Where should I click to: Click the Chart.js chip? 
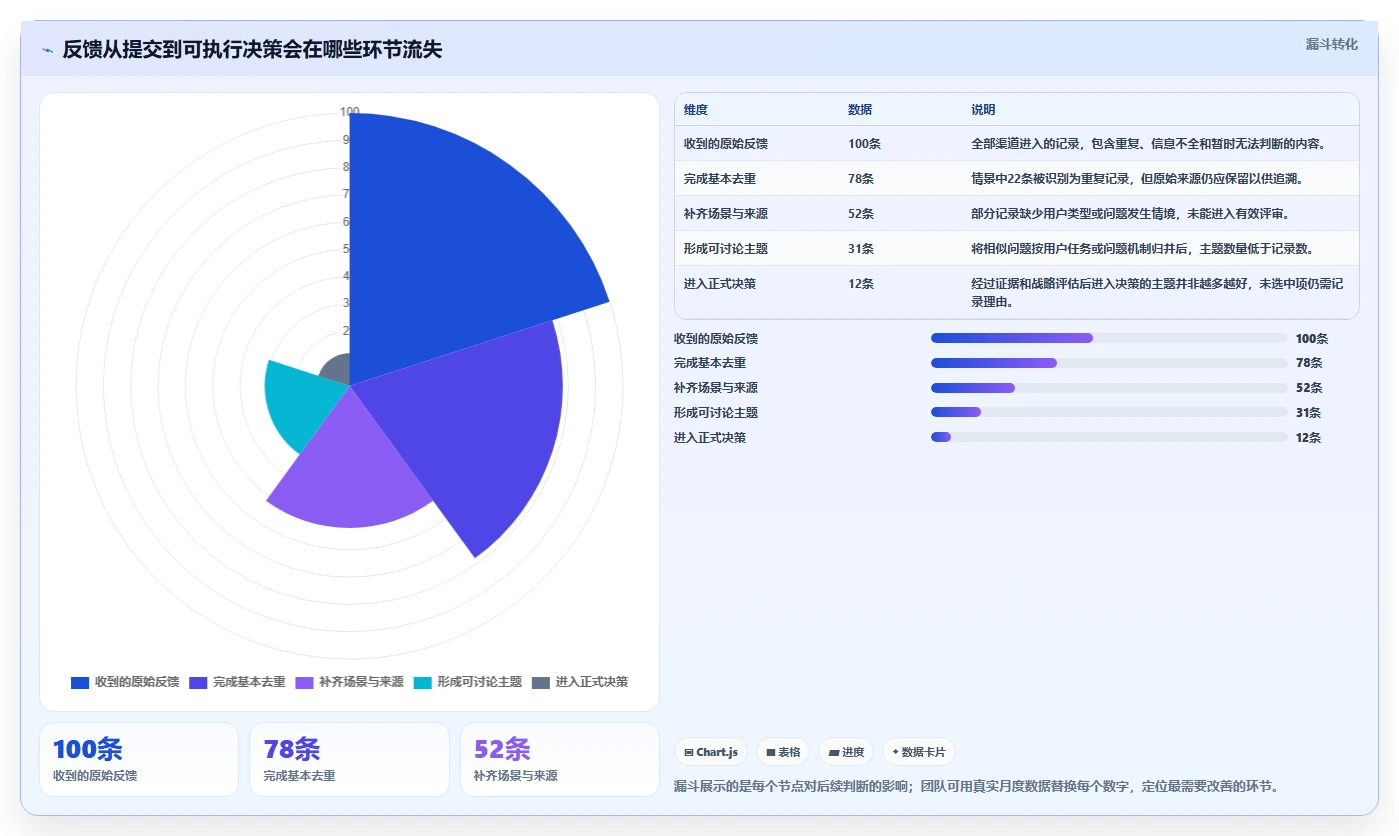(711, 752)
